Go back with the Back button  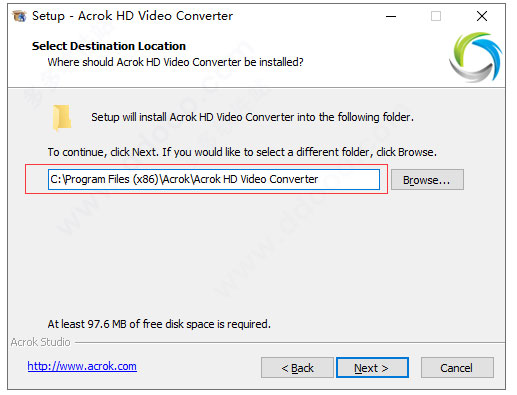(x=297, y=368)
